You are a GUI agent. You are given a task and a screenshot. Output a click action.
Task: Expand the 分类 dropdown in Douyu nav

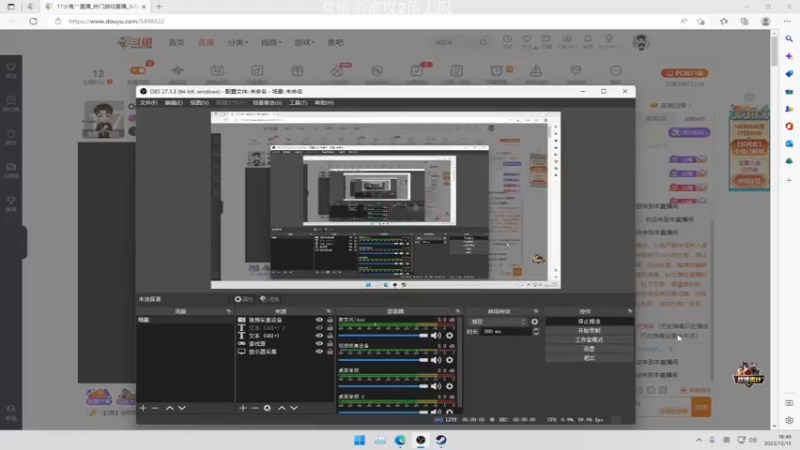238,42
